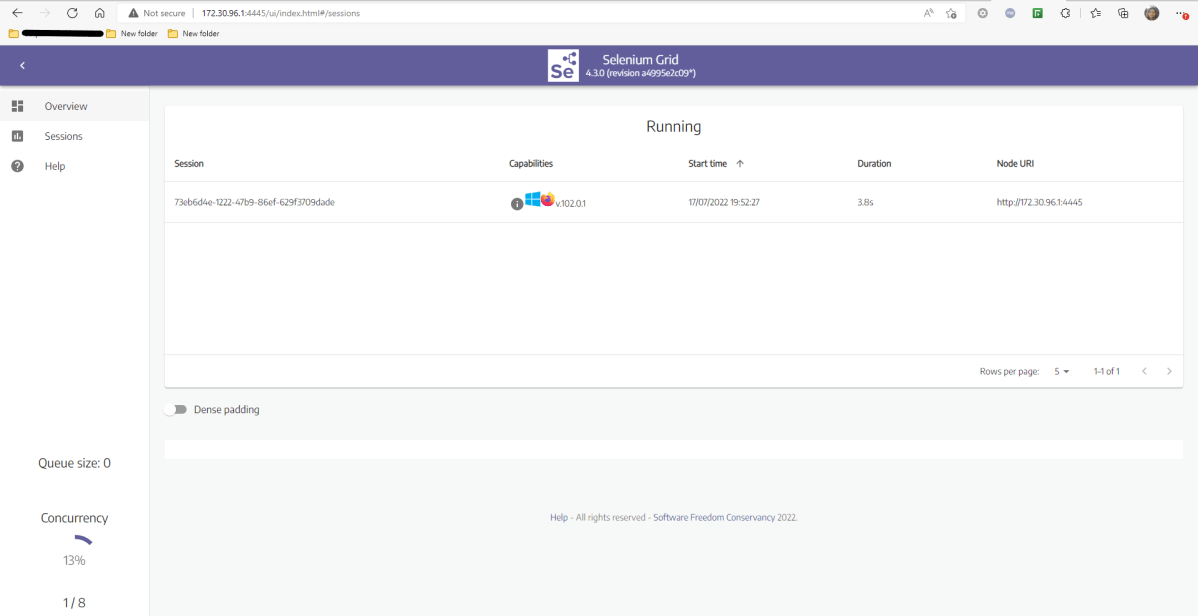Screen dimensions: 1198x616
Task: Click the Selenium logo in the header
Action: pyautogui.click(x=563, y=66)
